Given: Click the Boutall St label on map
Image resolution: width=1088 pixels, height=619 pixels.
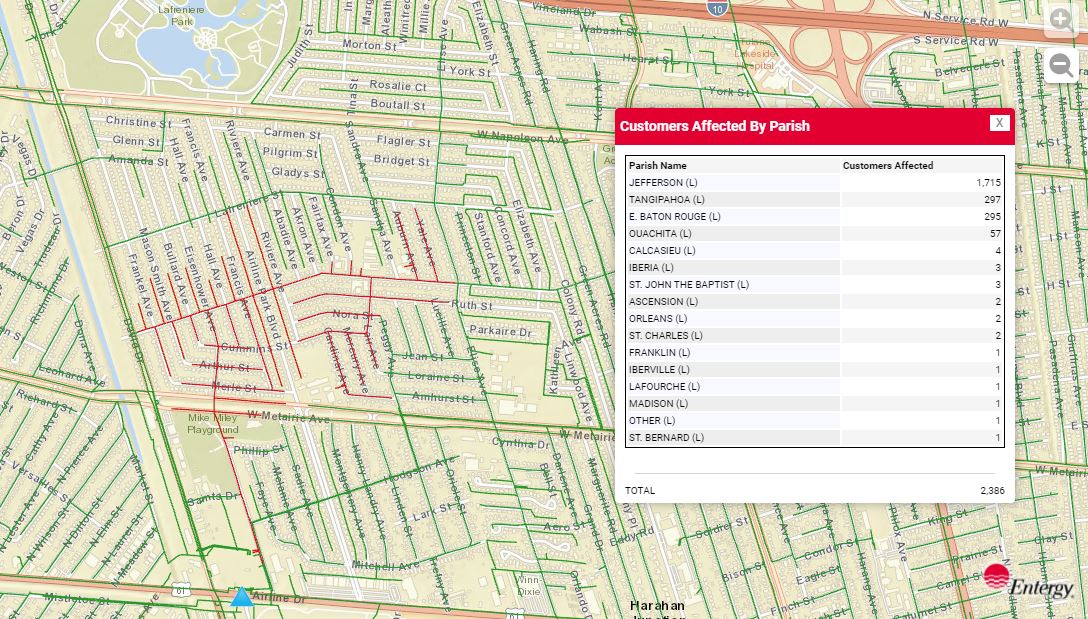Looking at the screenshot, I should coord(398,105).
